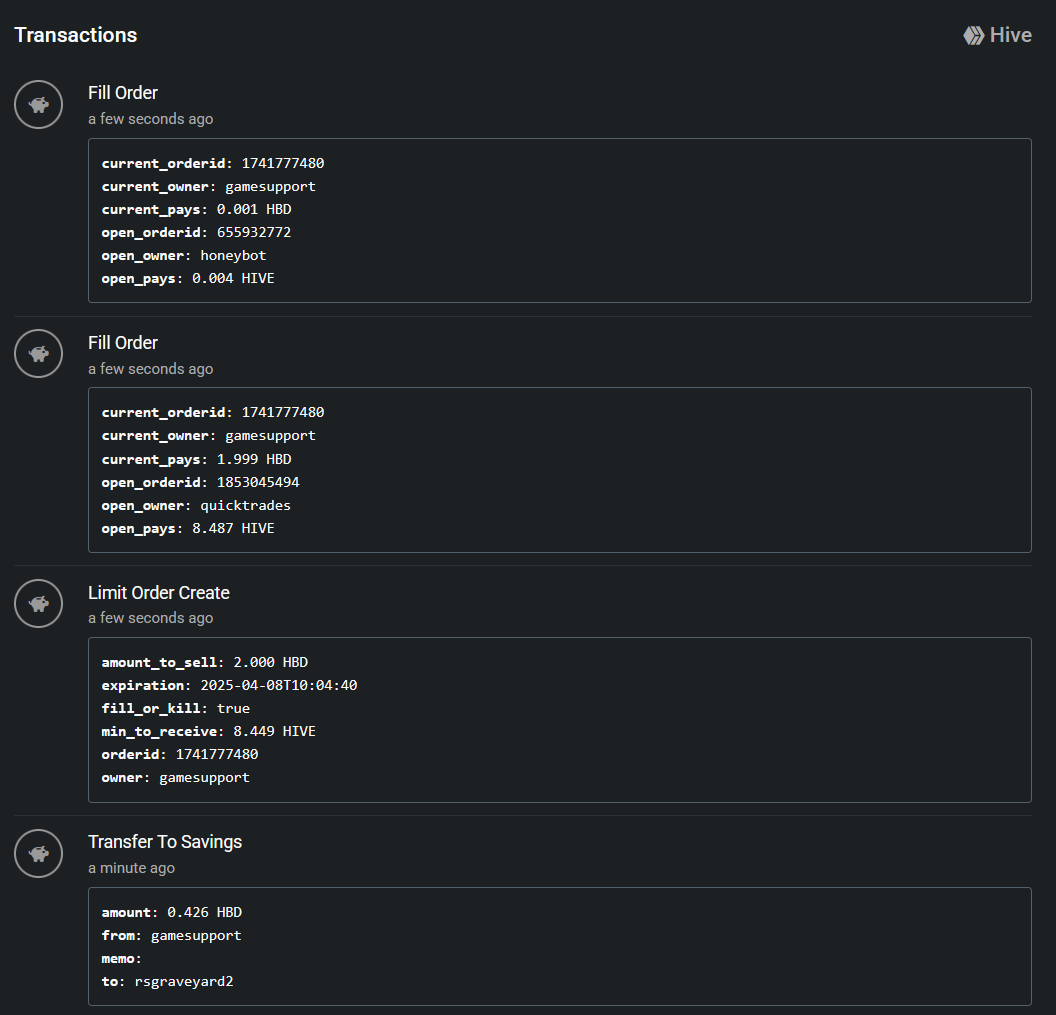Click timestamp under second Fill Order

click(150, 369)
